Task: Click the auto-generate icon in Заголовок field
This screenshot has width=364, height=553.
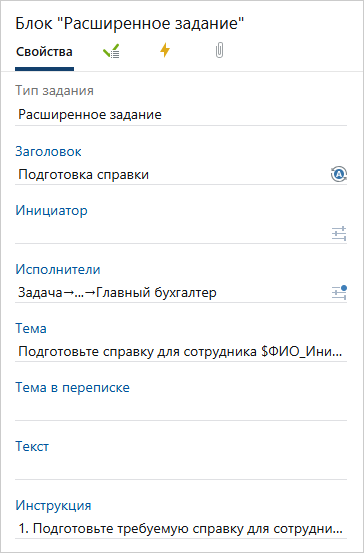Action: click(339, 174)
